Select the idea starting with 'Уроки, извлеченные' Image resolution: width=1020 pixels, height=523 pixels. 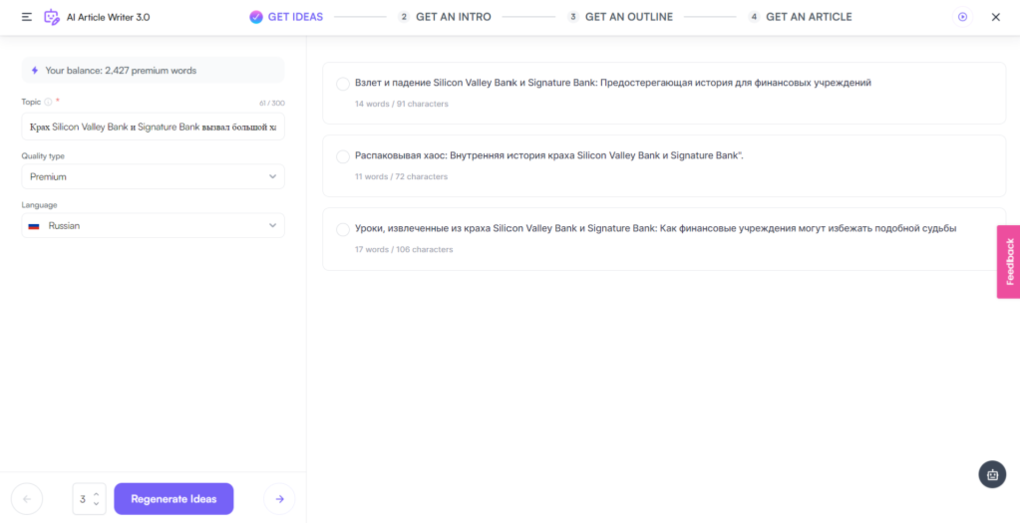pos(343,230)
